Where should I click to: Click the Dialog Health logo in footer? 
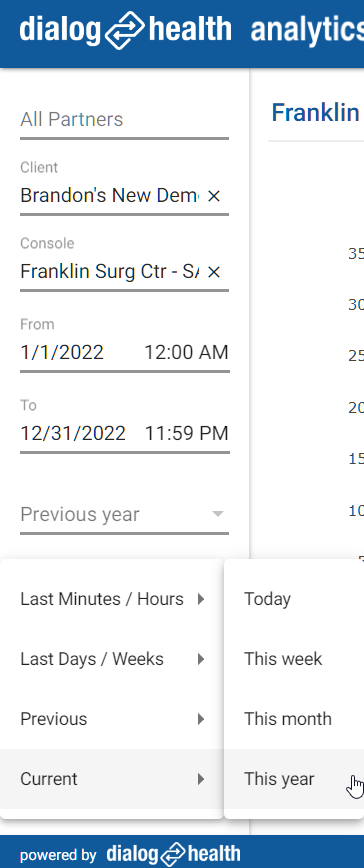[173, 854]
